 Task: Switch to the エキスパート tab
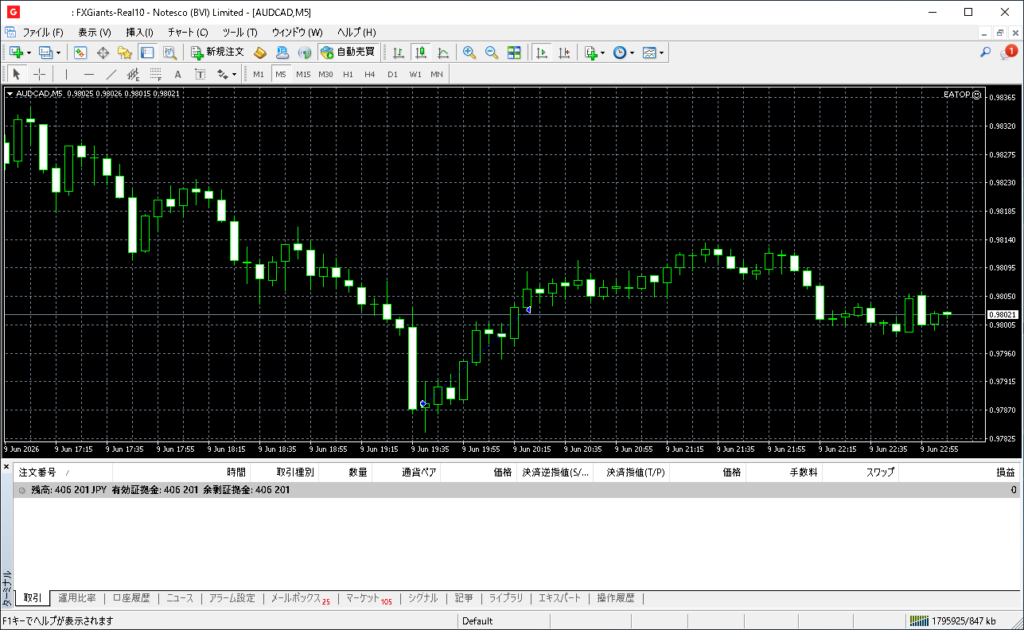coord(559,598)
